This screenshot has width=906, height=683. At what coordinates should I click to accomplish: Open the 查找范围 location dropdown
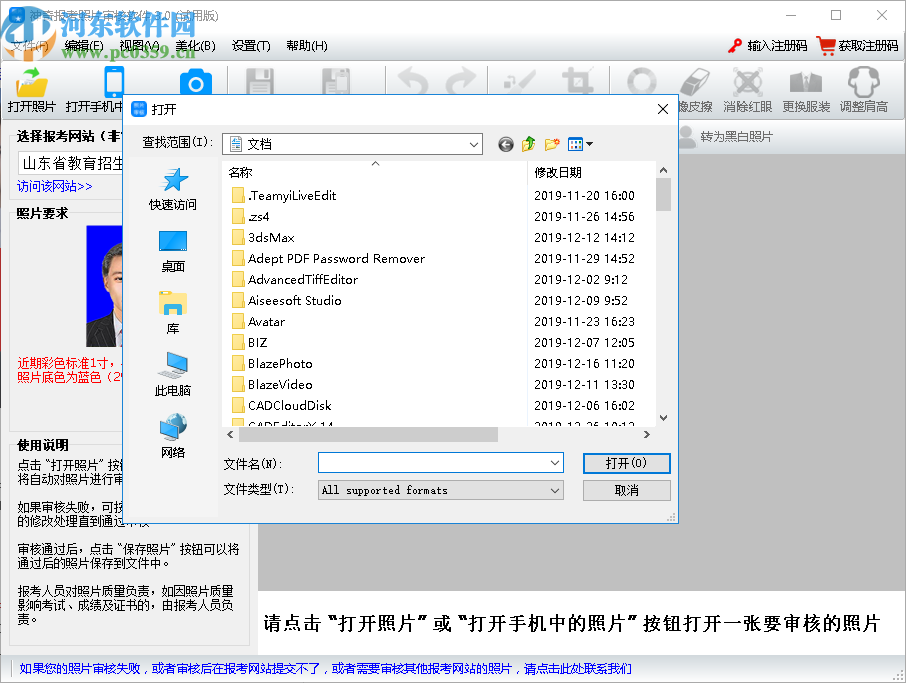(x=474, y=144)
